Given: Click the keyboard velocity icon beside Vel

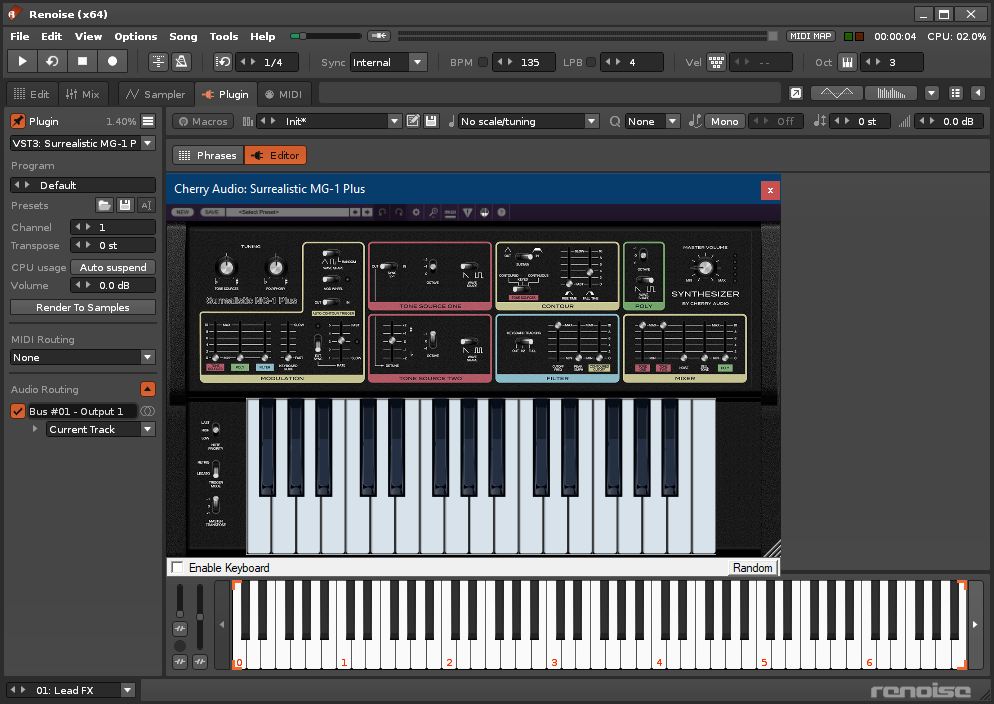Looking at the screenshot, I should 716,61.
